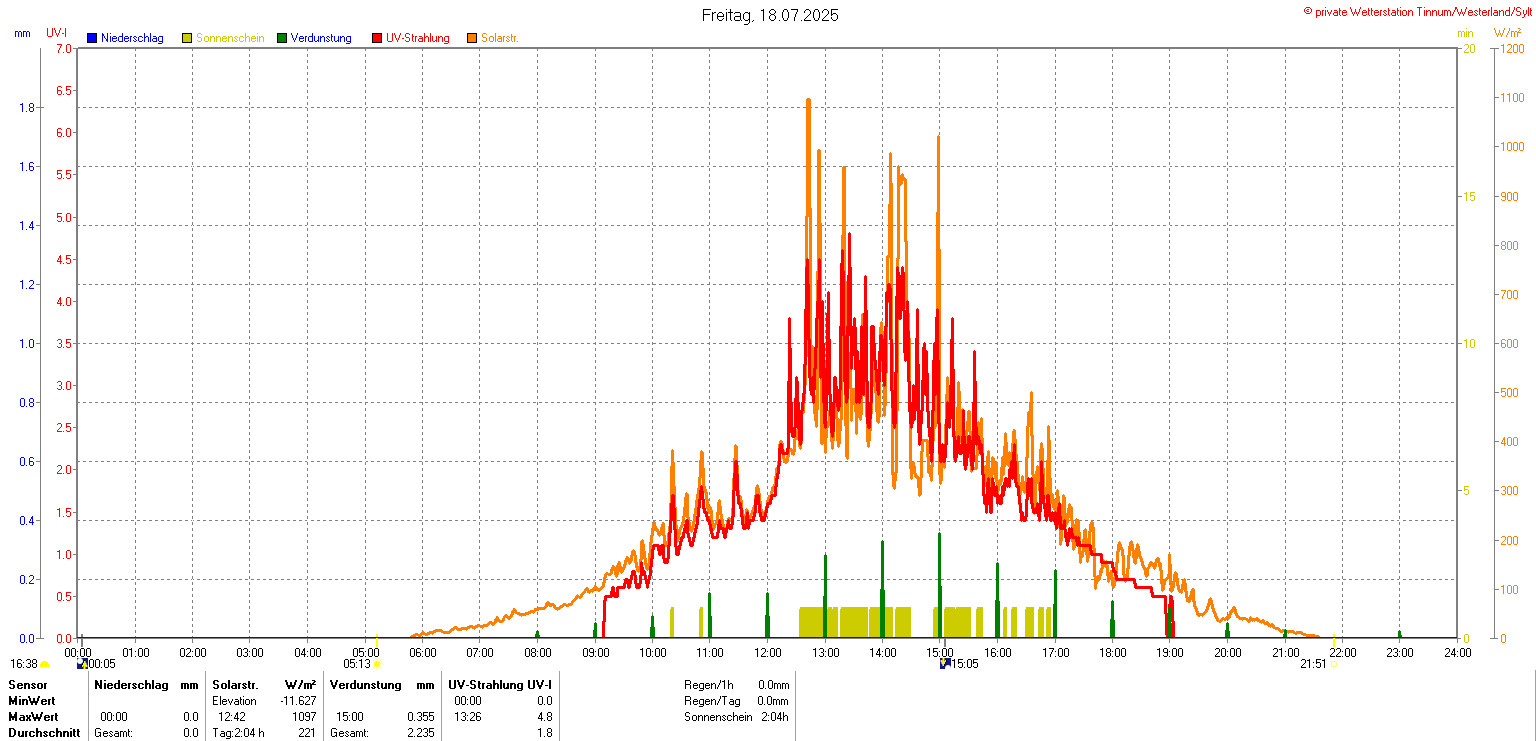Open the private Wetterstation Tinnum/Westerland/Sylt credit
Image resolution: width=1536 pixels, height=741 pixels.
point(1418,11)
